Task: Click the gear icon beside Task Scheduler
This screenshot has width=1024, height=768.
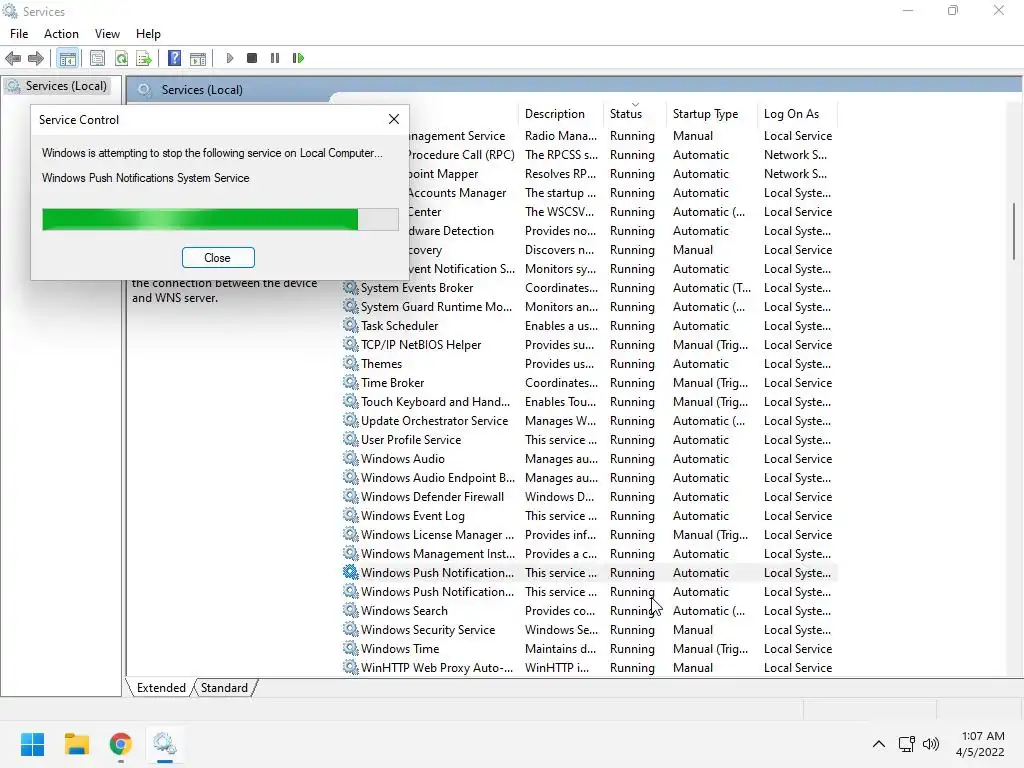Action: pos(351,325)
